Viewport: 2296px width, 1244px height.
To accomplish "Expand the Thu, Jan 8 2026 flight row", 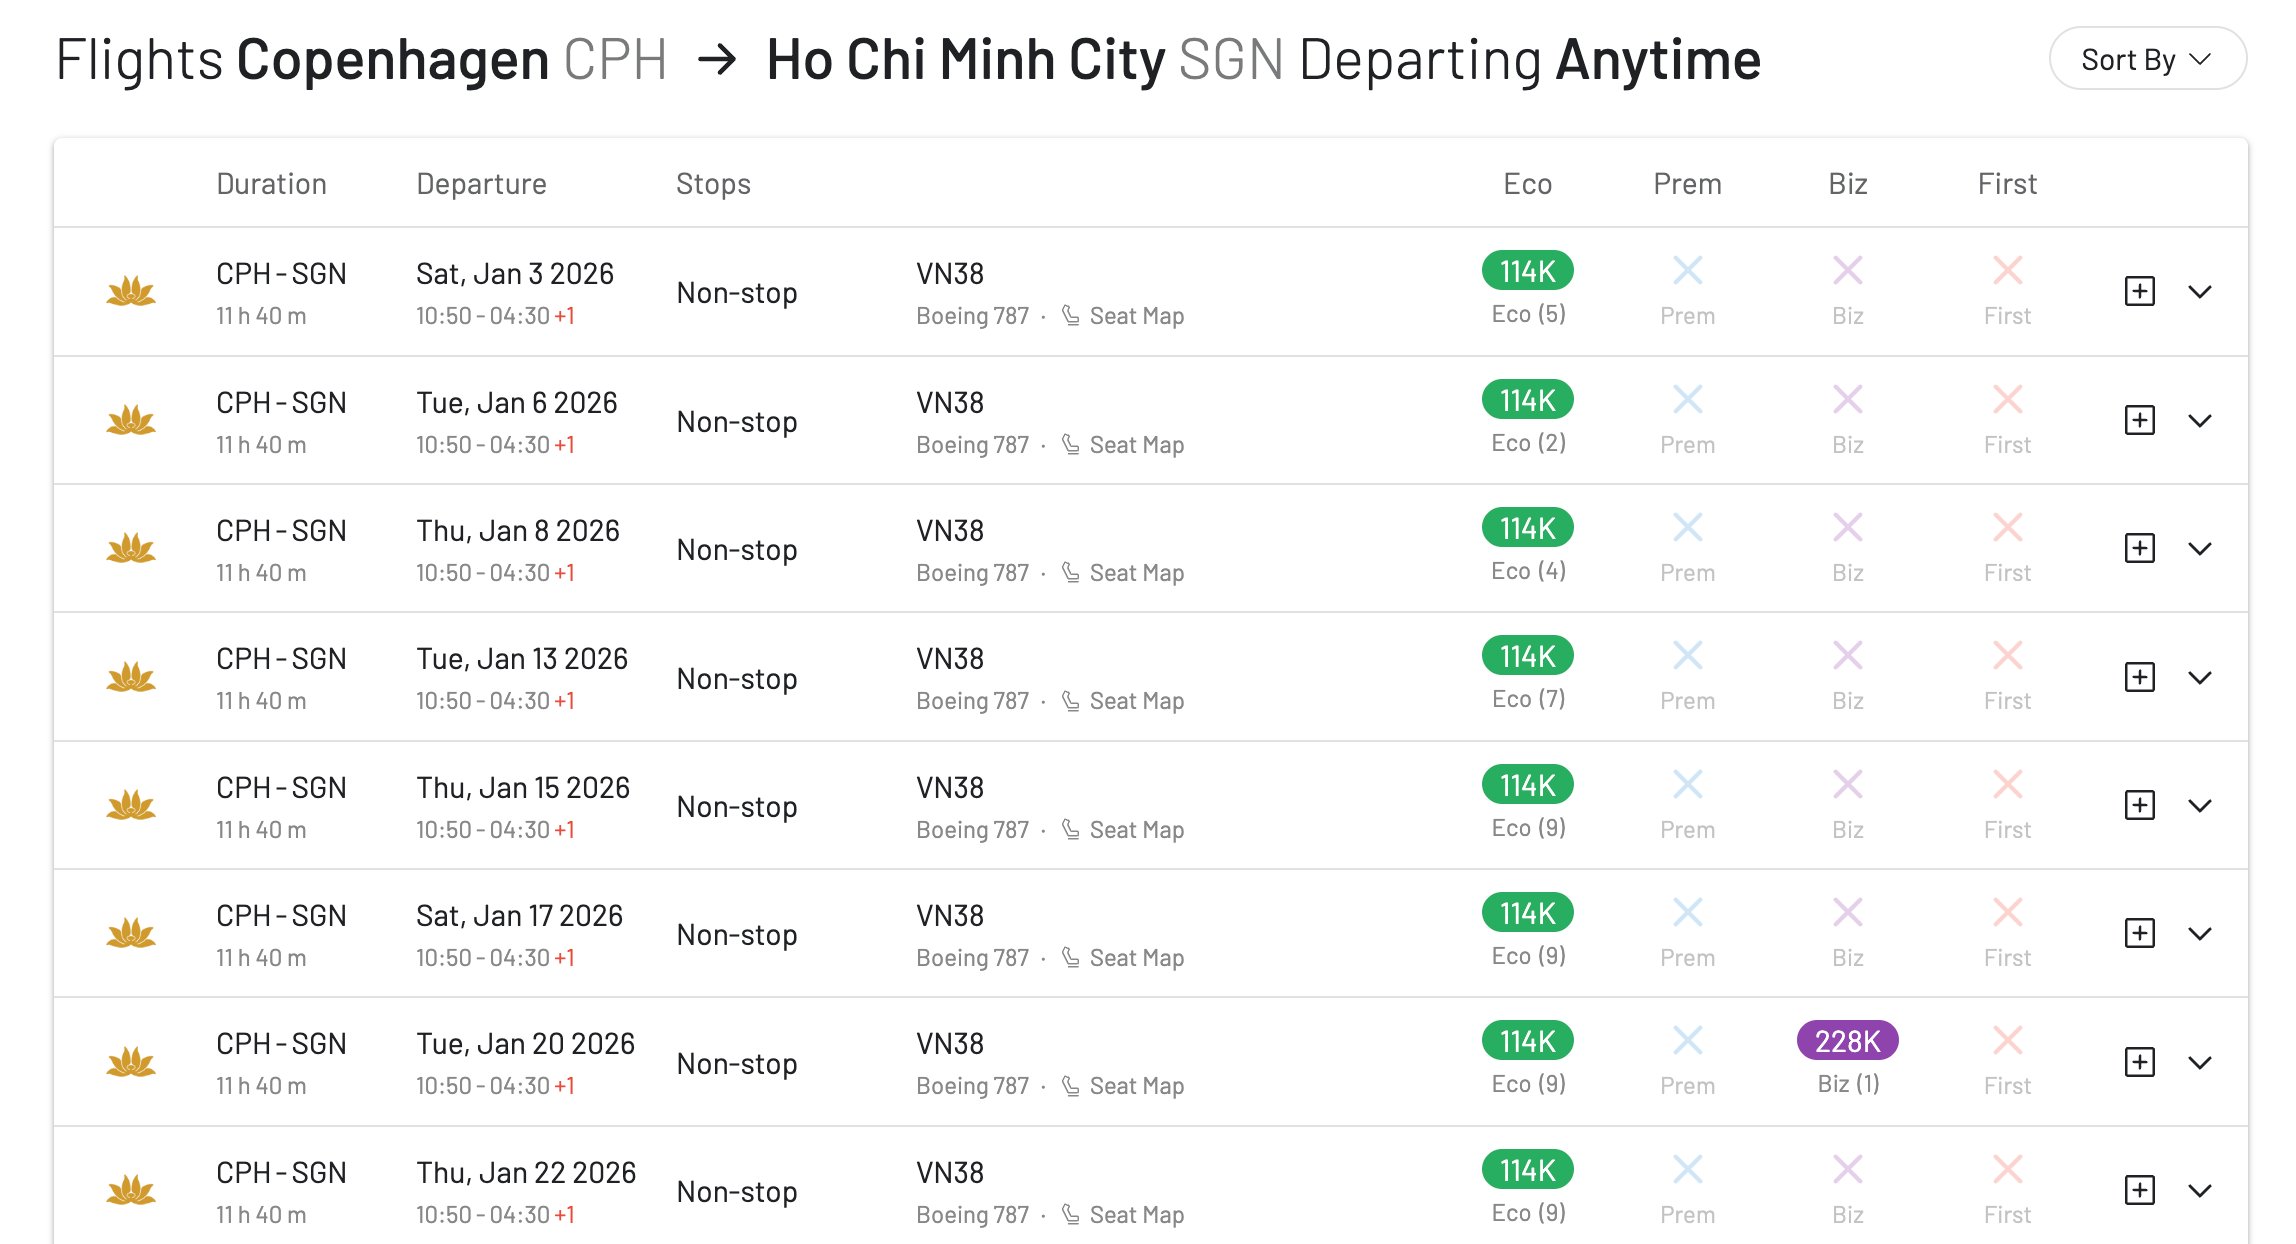I will click(2199, 548).
